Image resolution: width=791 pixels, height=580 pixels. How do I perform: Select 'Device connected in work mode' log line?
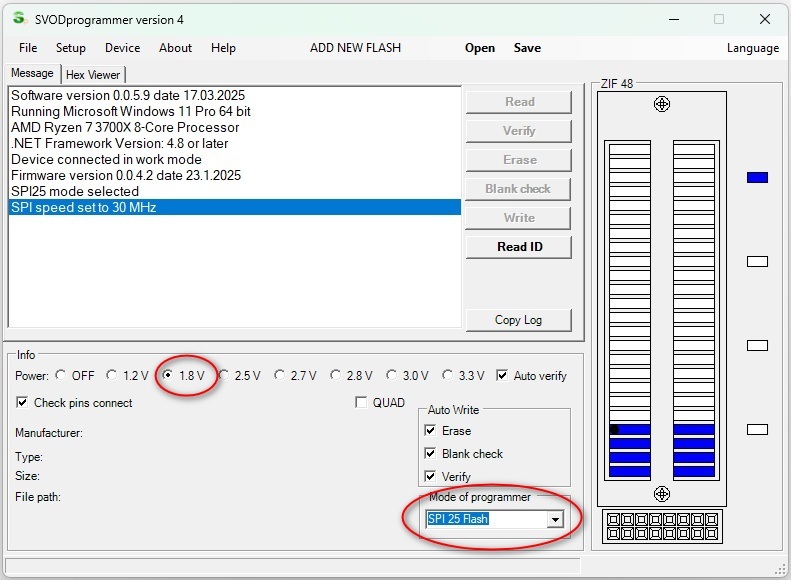click(x=235, y=159)
